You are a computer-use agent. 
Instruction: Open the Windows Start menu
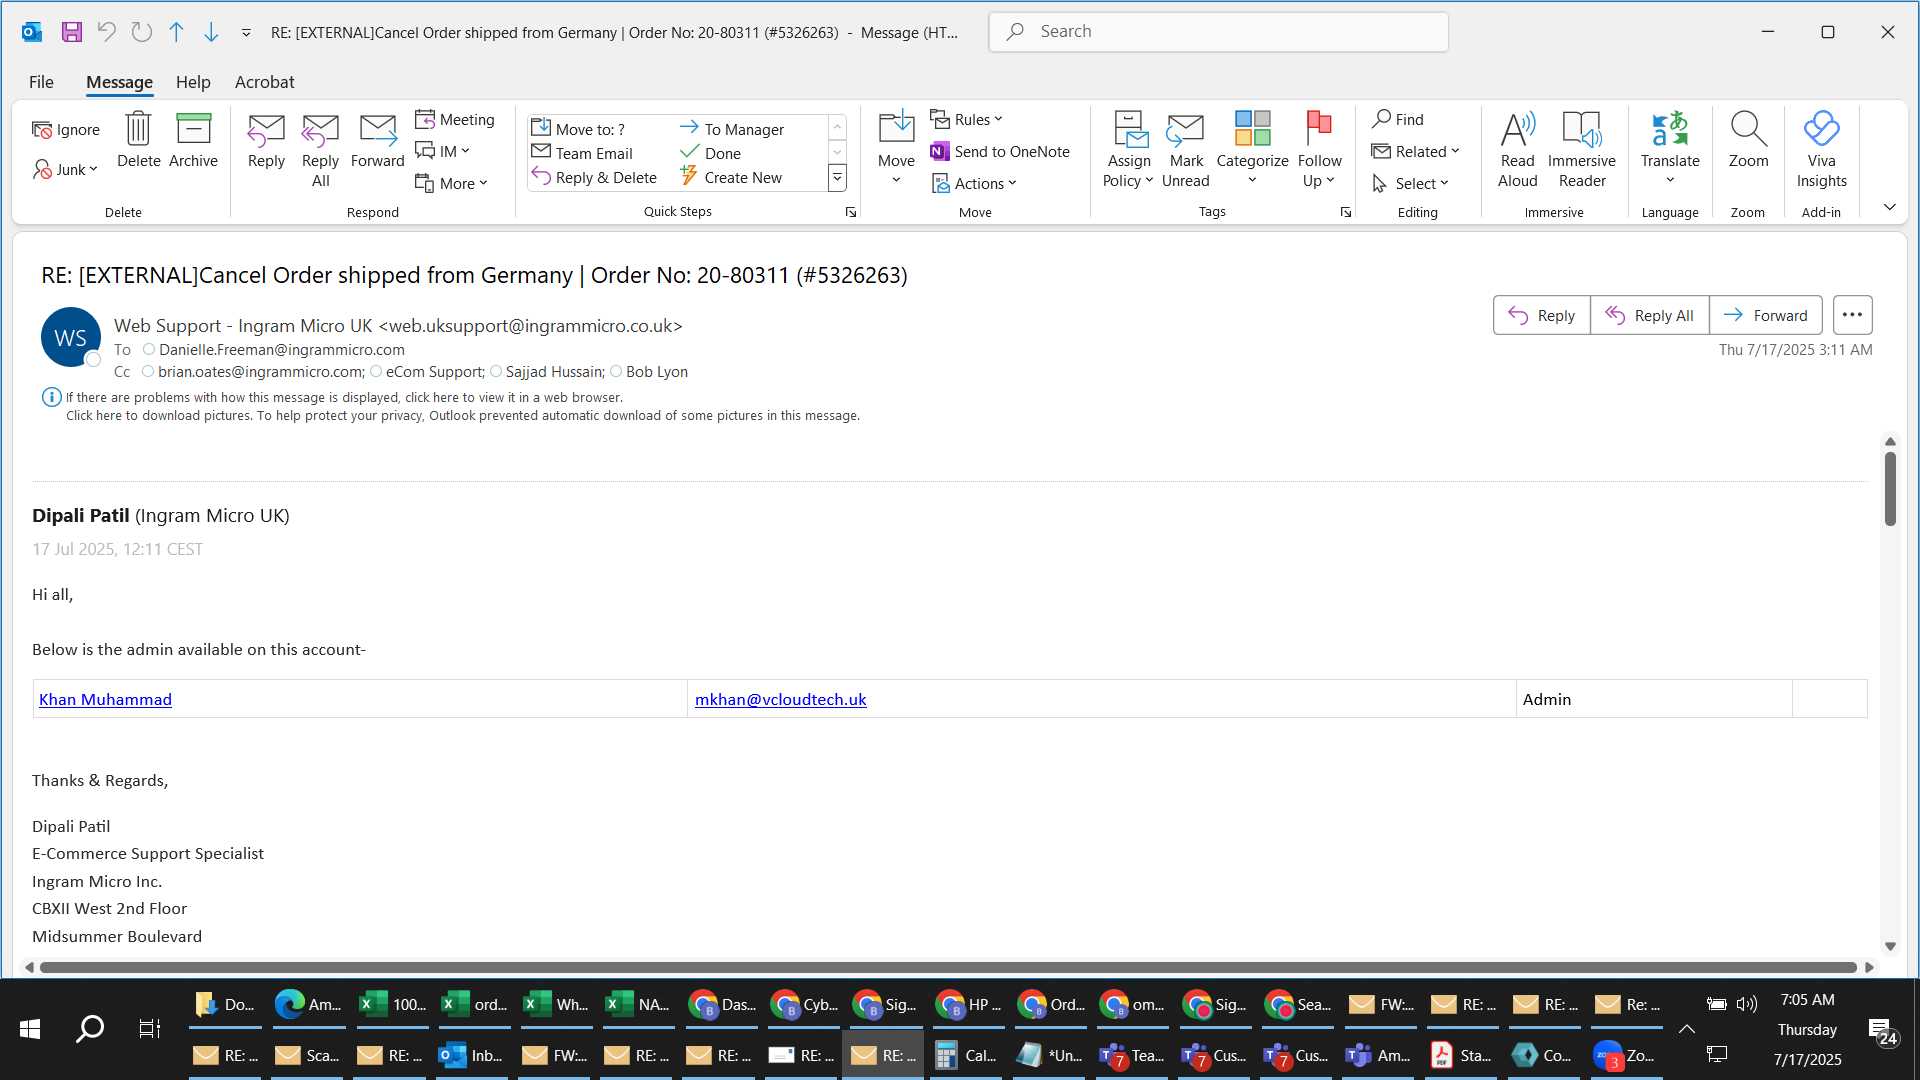30,1029
